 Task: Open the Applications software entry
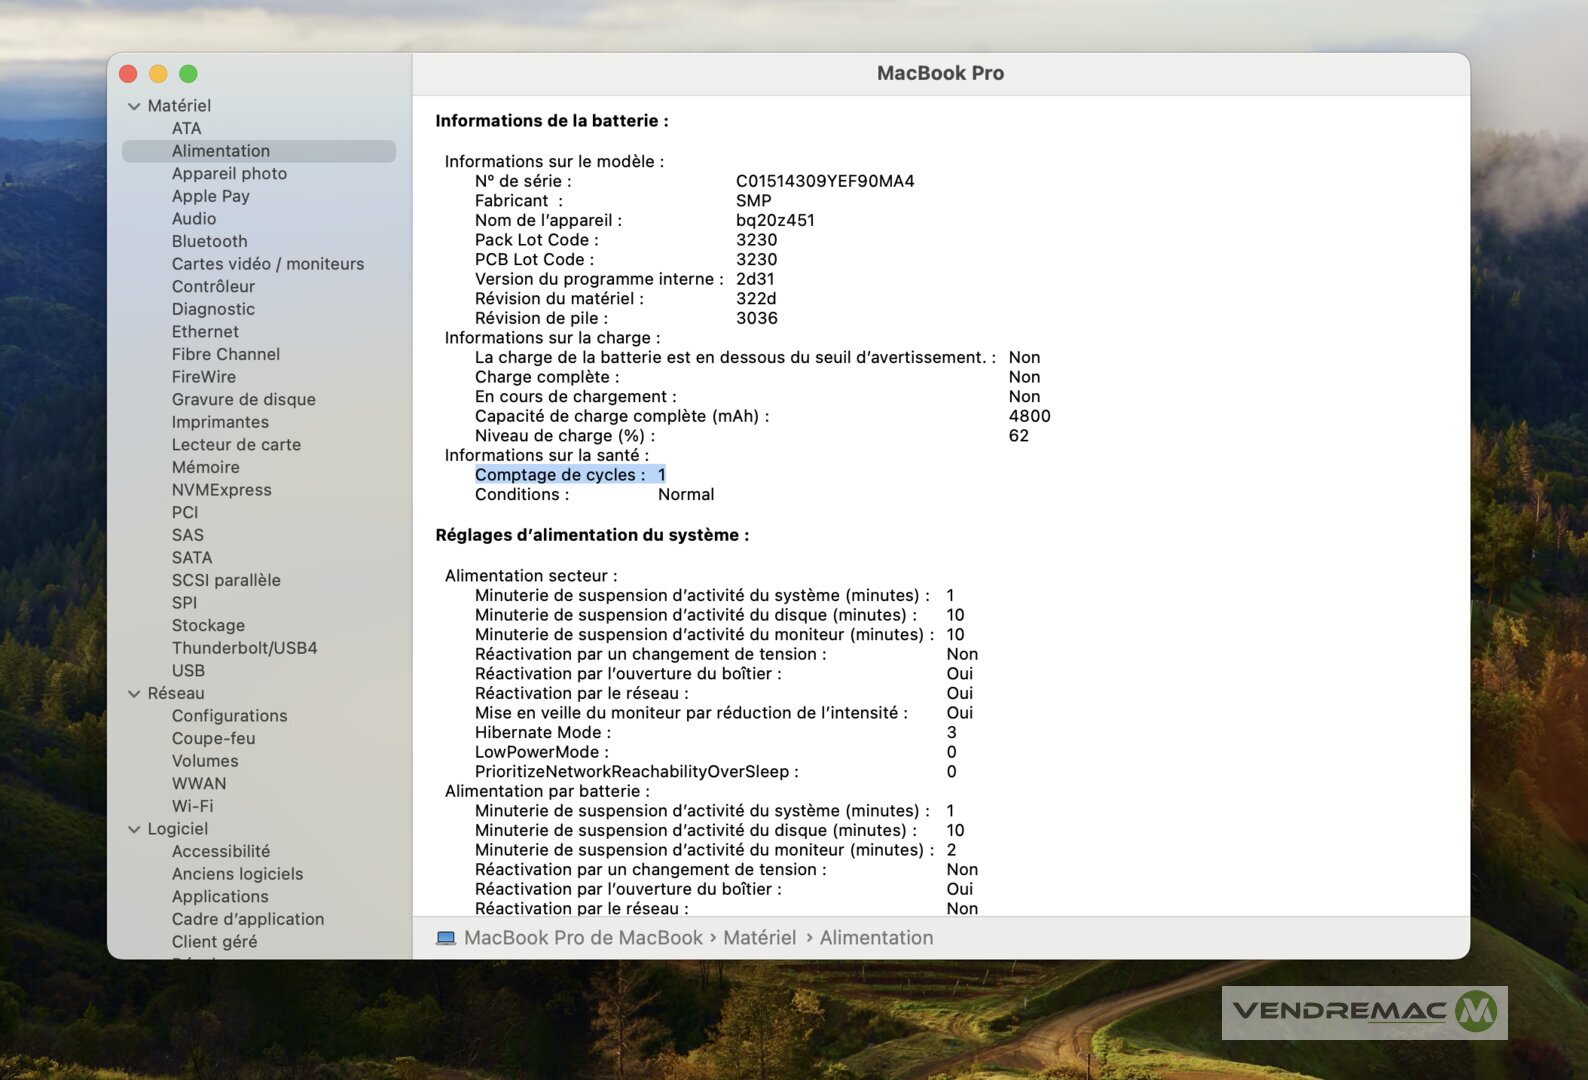coord(220,897)
